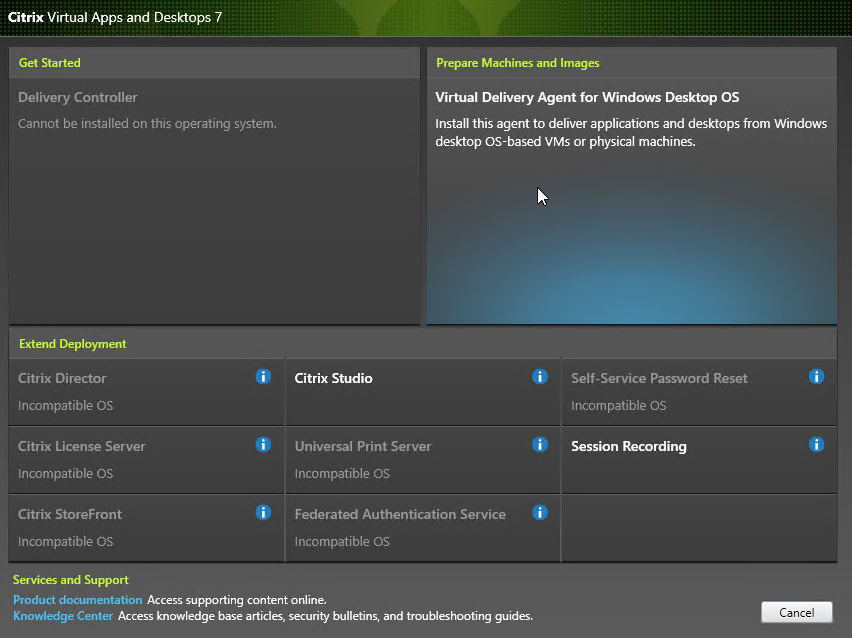Show info for Self-Service Password Reset
The height and width of the screenshot is (638, 852).
click(x=817, y=377)
